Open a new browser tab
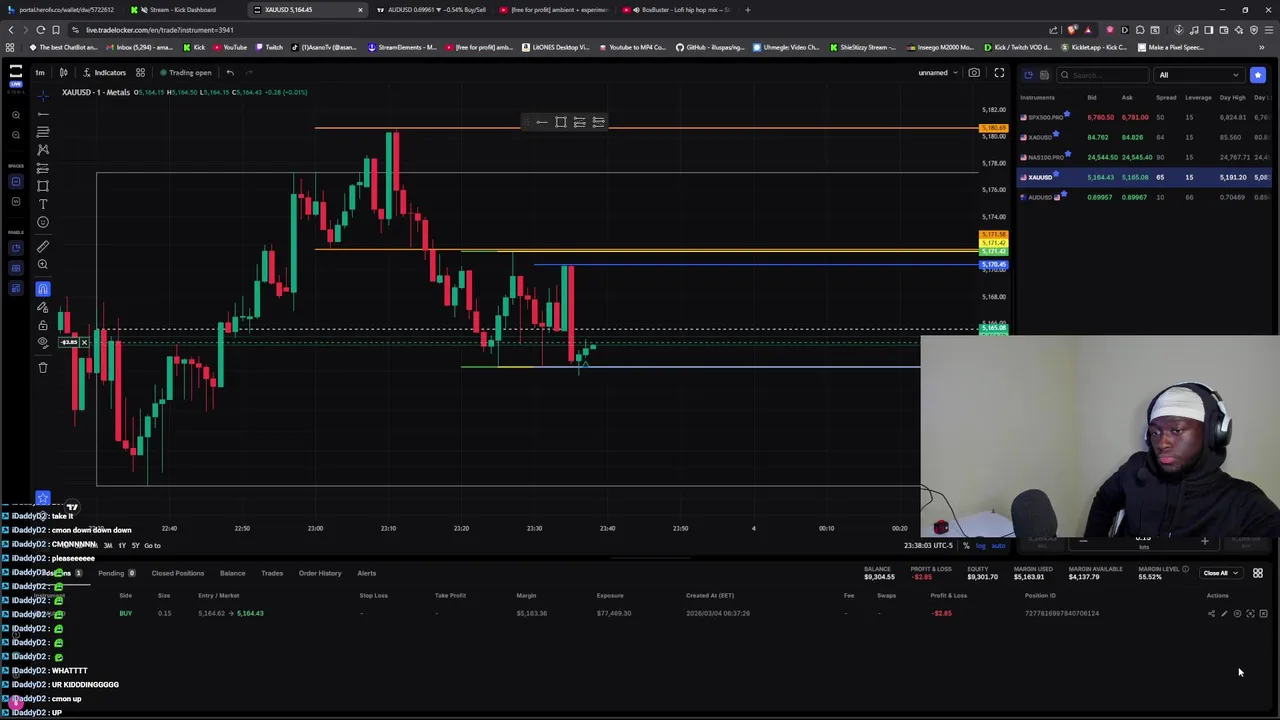This screenshot has width=1280, height=720. [x=747, y=10]
